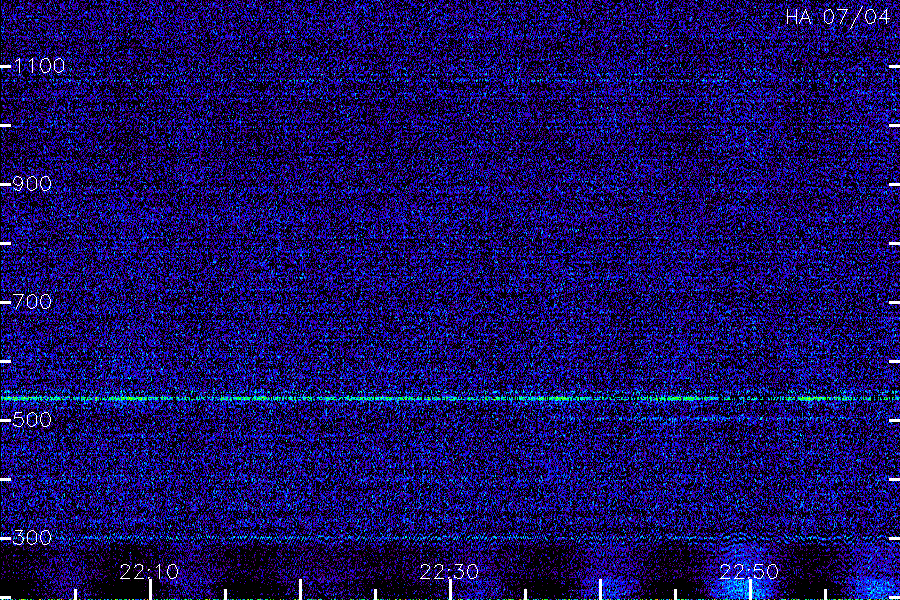Screen dimensions: 900x600
Task: Click the HA 07/04 date label
Action: 837,17
